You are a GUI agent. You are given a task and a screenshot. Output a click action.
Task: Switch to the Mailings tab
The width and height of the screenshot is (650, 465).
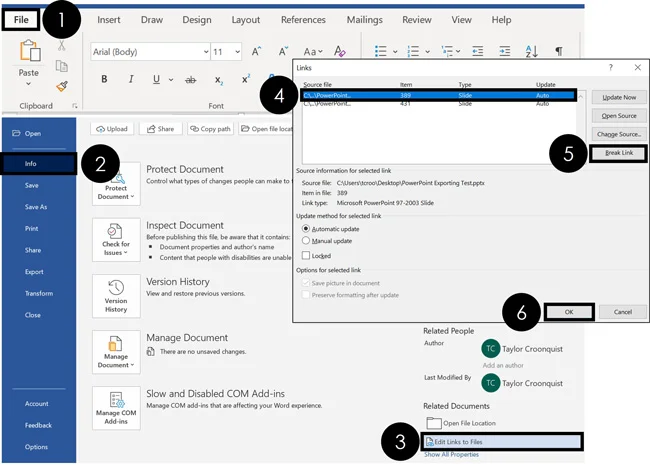pos(365,20)
